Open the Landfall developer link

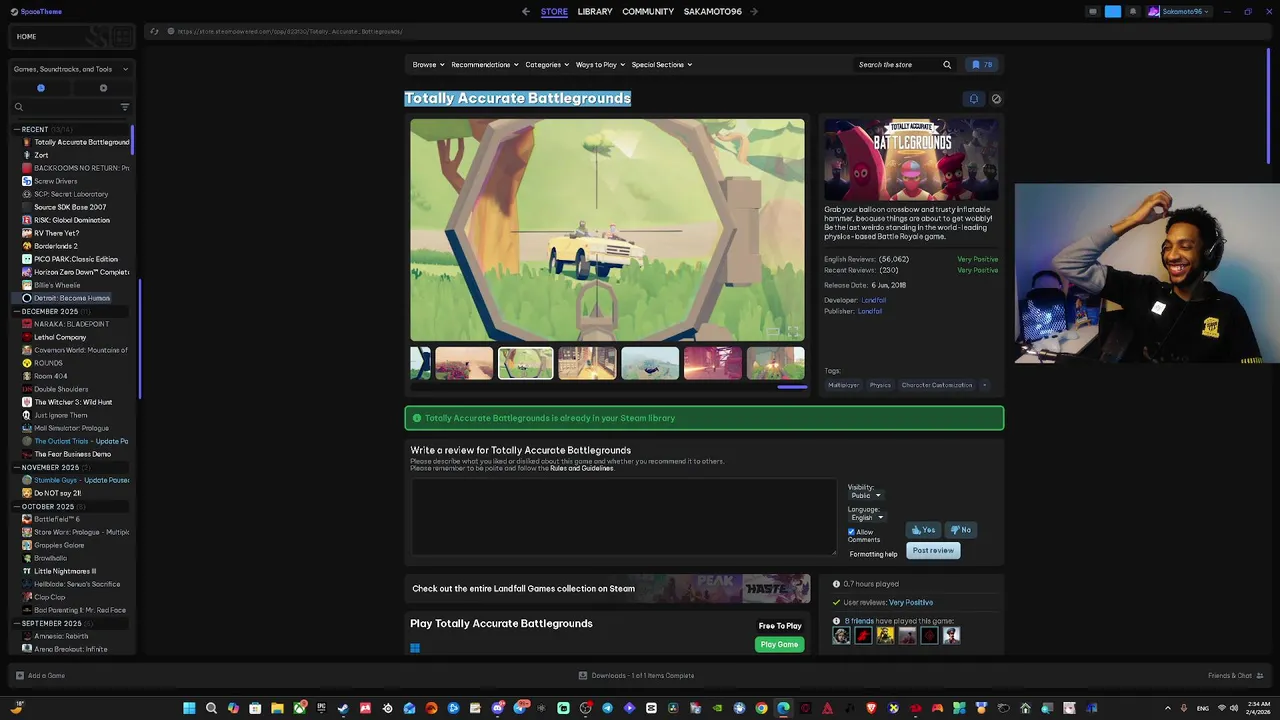tap(874, 300)
